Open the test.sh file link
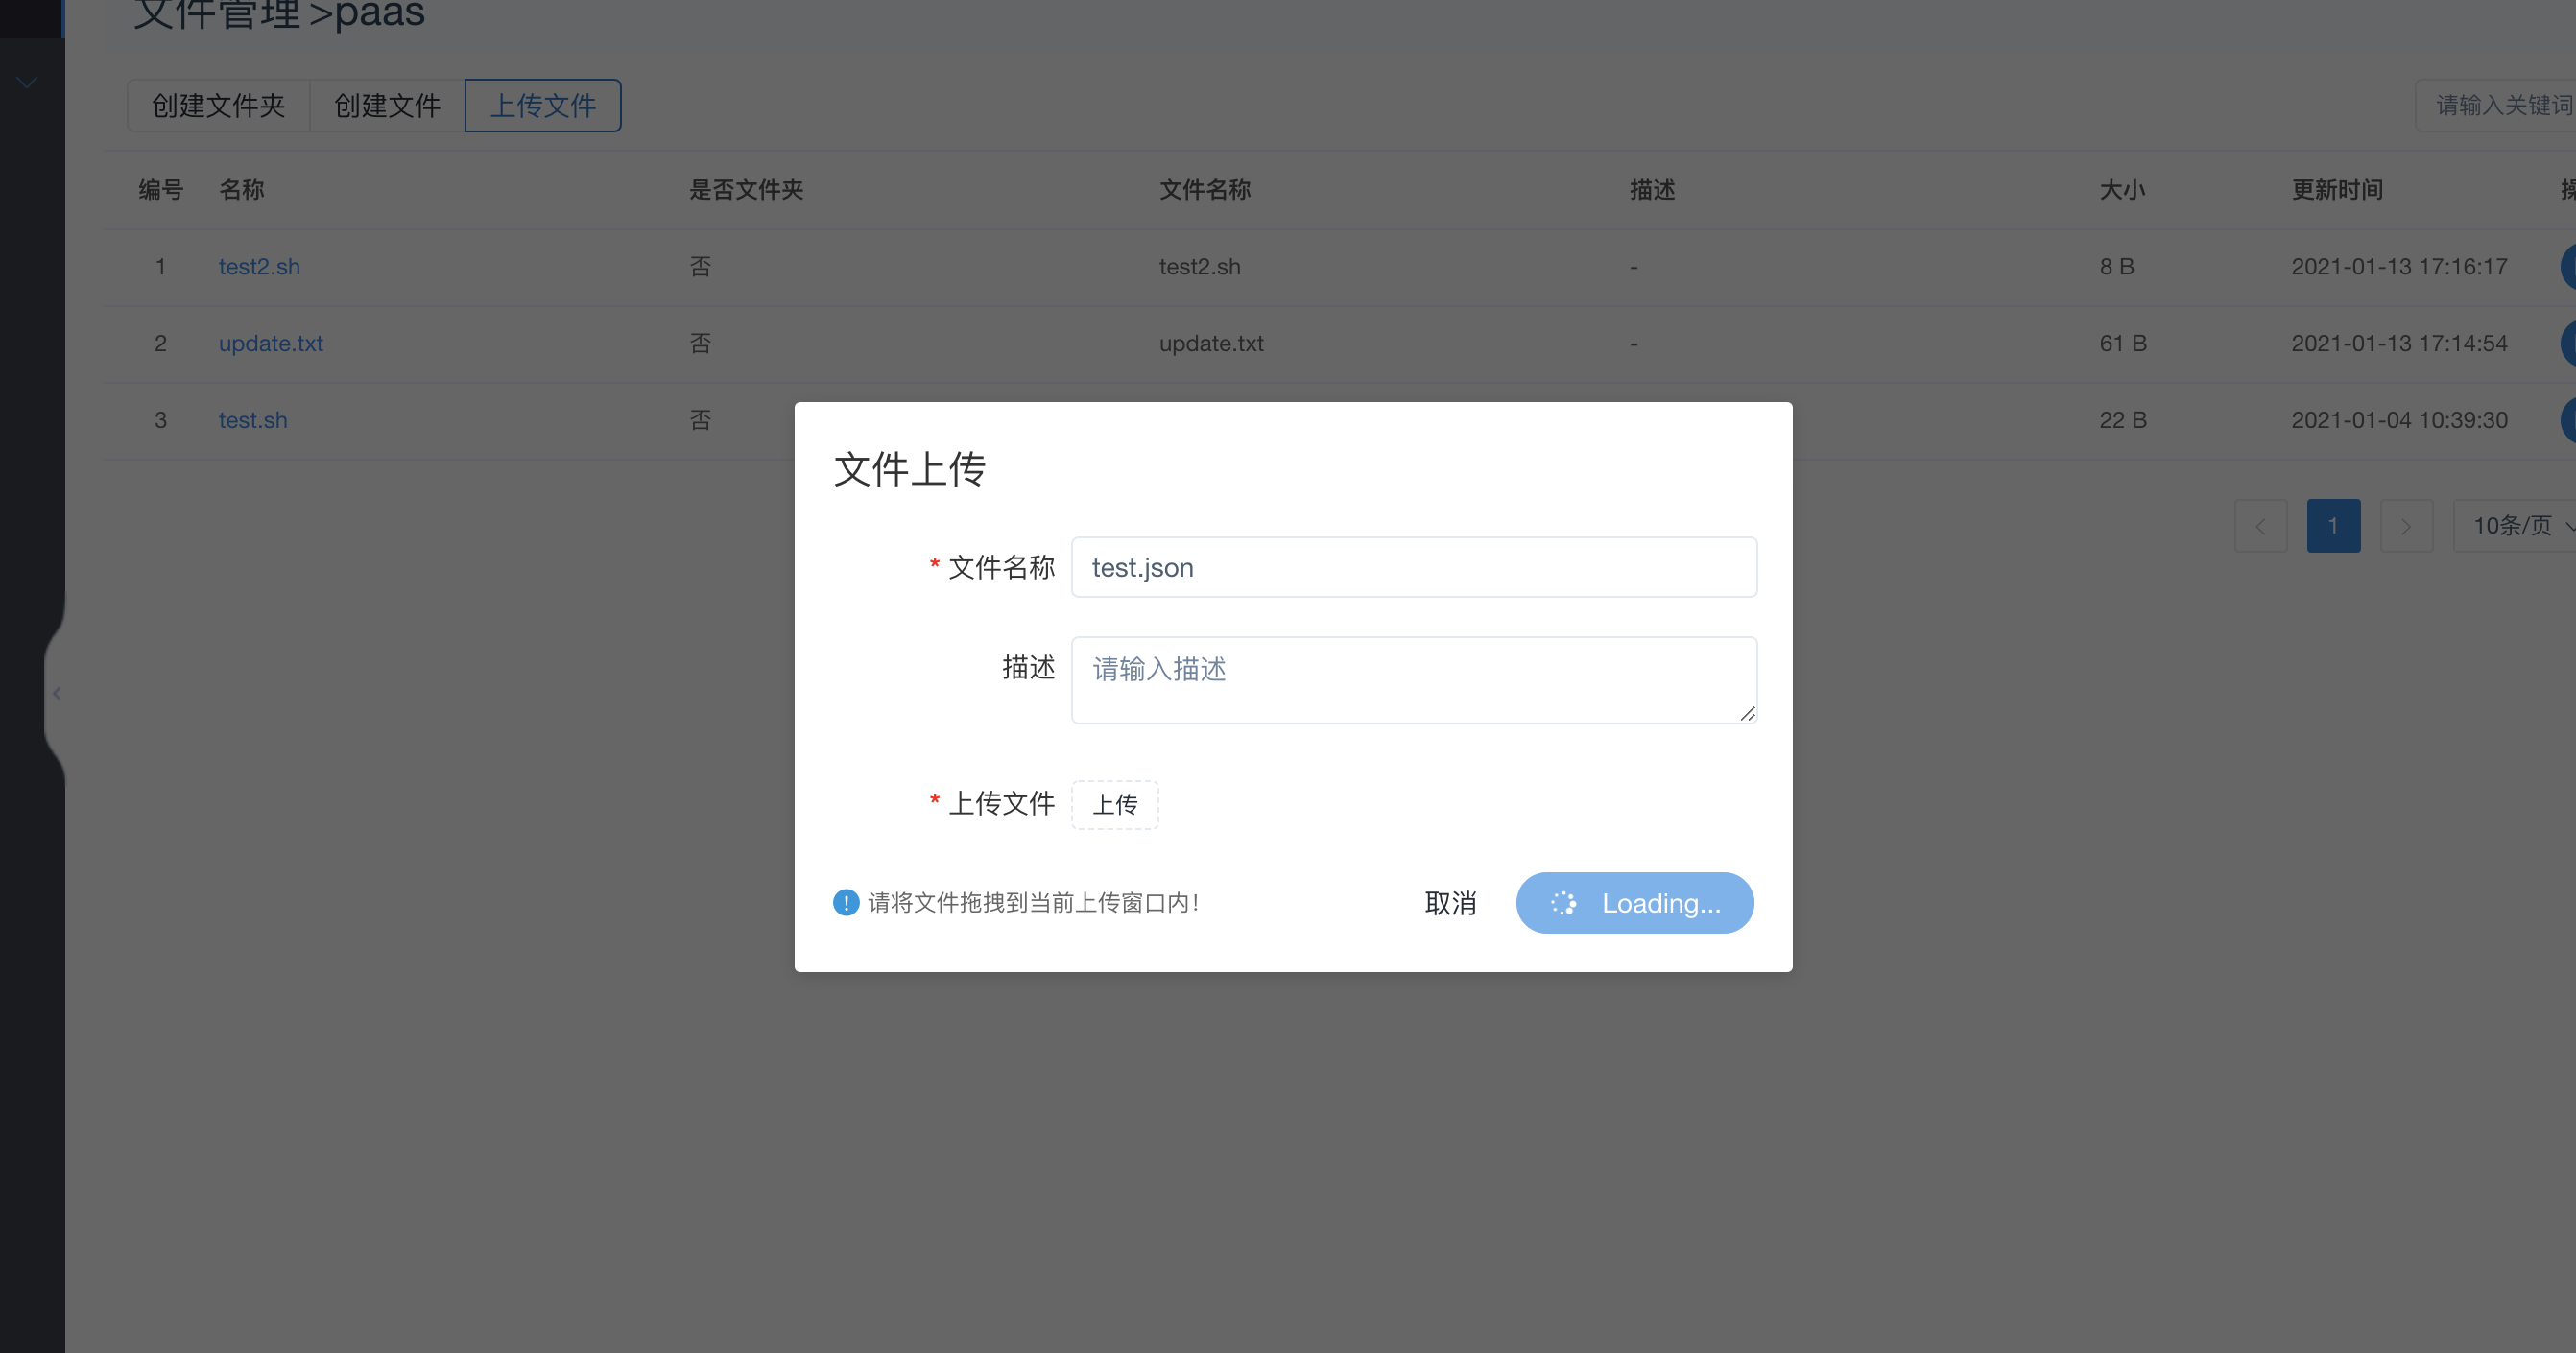 click(253, 420)
